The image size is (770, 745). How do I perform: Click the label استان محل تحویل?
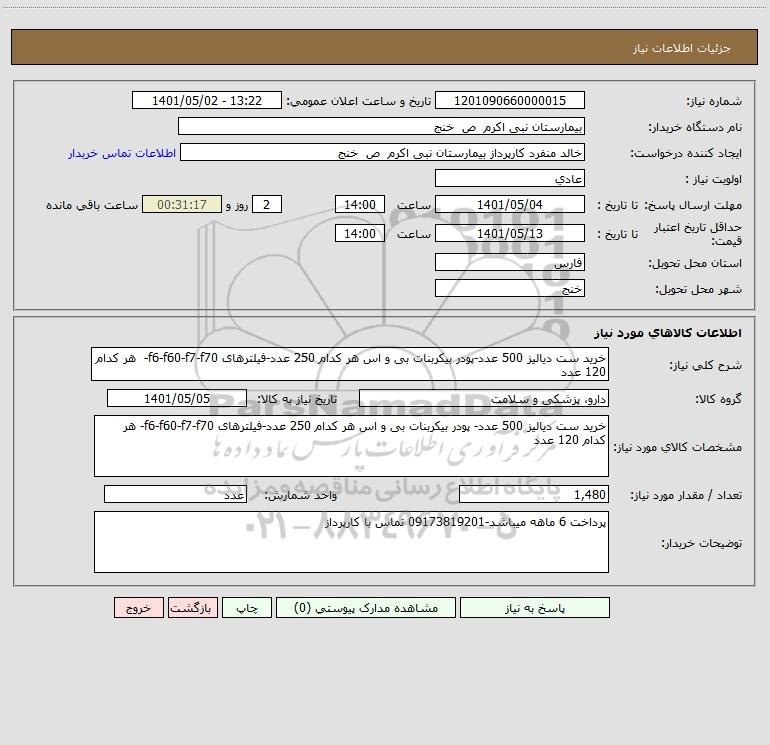click(695, 263)
